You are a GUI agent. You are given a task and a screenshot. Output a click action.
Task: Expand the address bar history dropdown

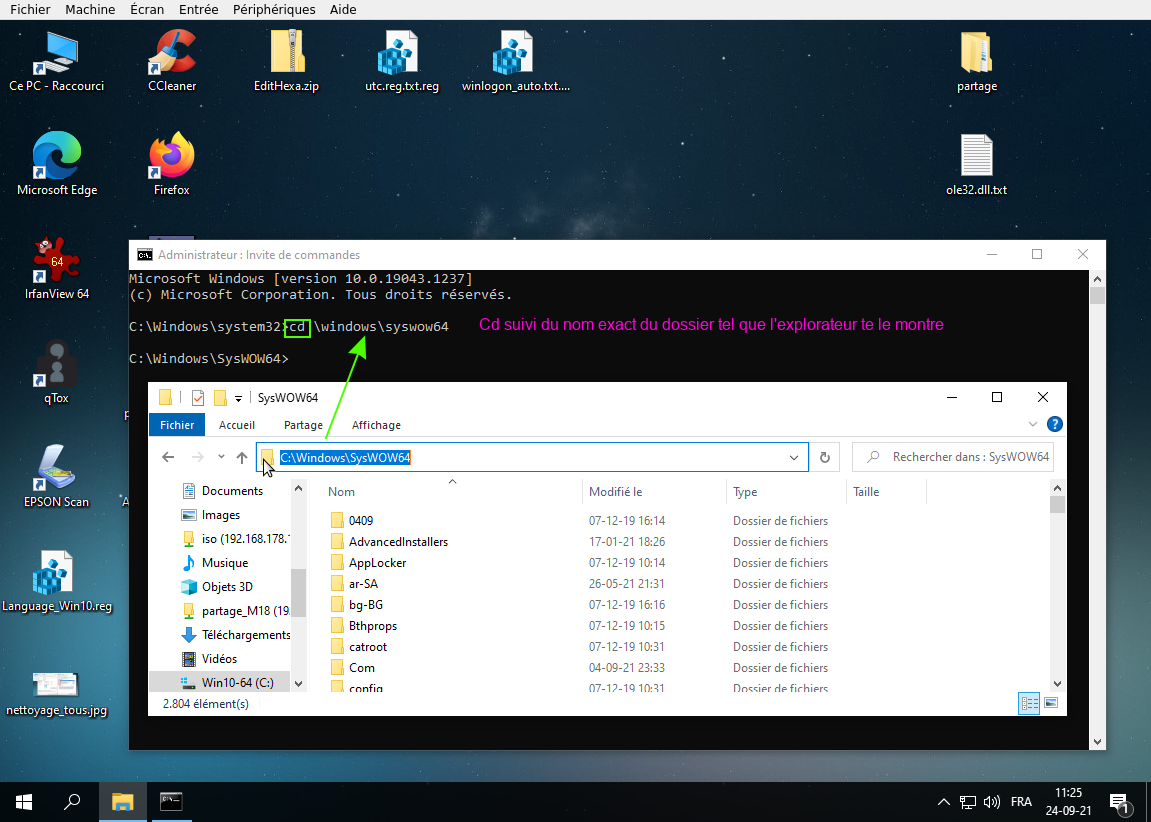[794, 457]
